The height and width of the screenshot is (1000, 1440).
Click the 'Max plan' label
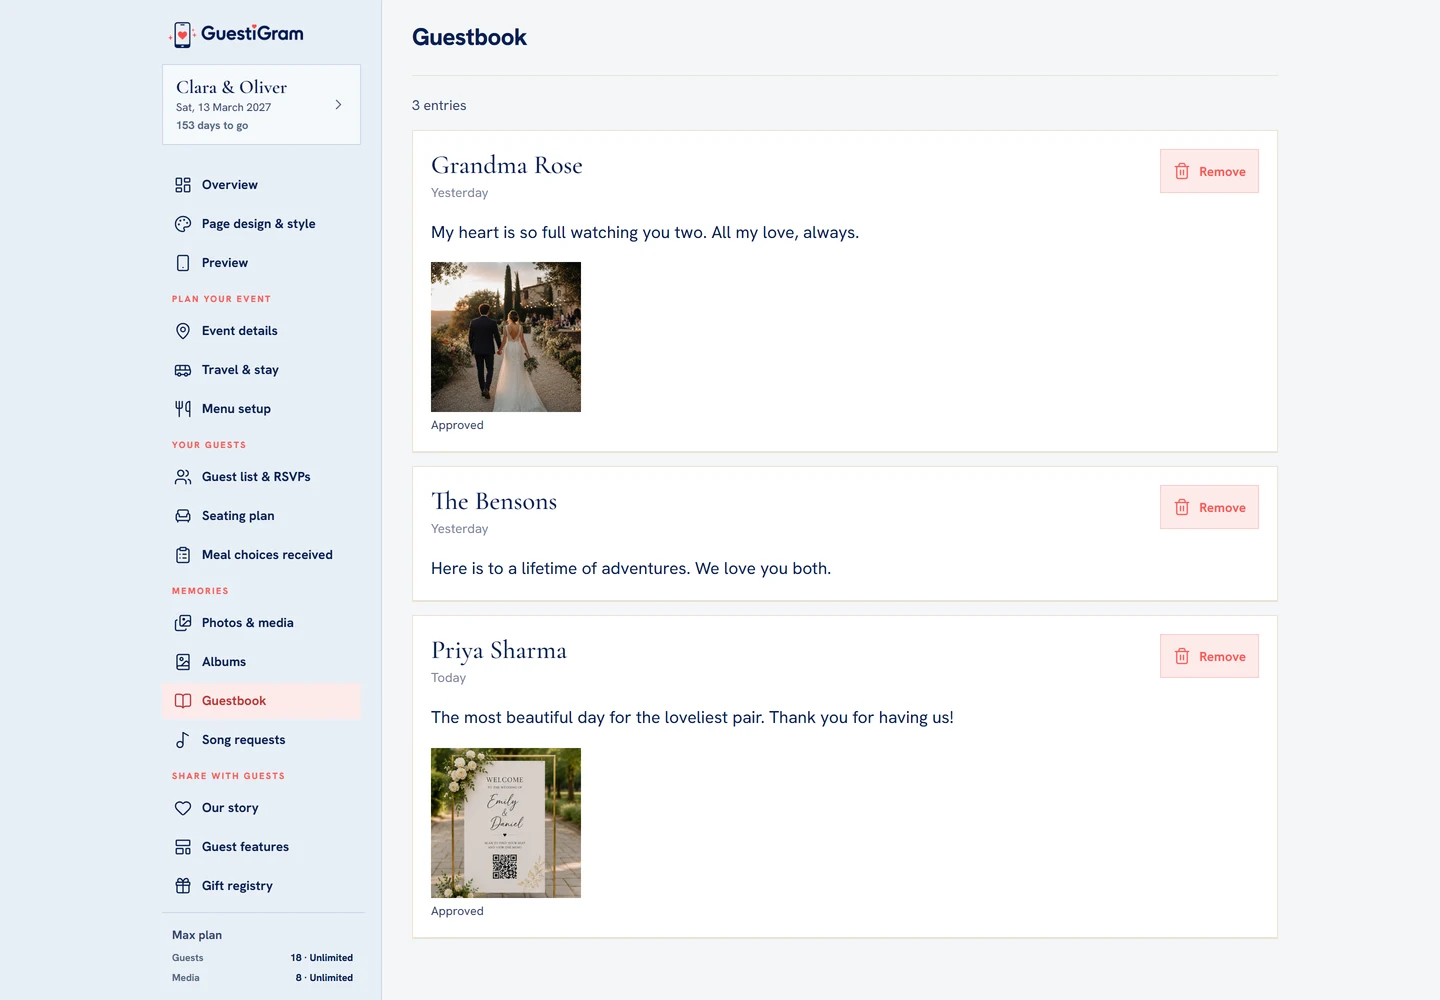pyautogui.click(x=197, y=935)
